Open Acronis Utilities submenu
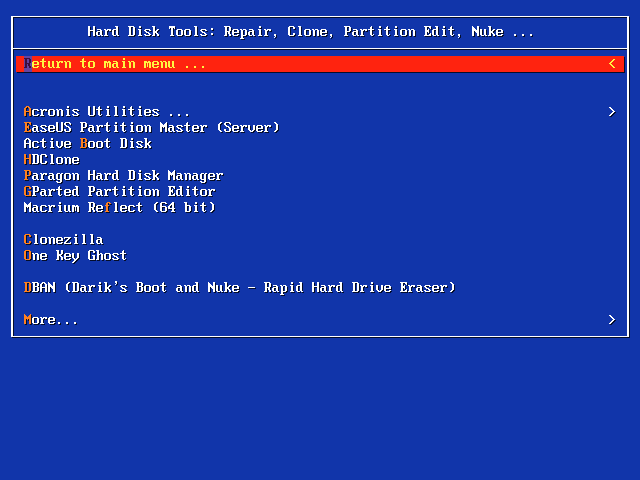The height and width of the screenshot is (480, 640). tap(107, 111)
